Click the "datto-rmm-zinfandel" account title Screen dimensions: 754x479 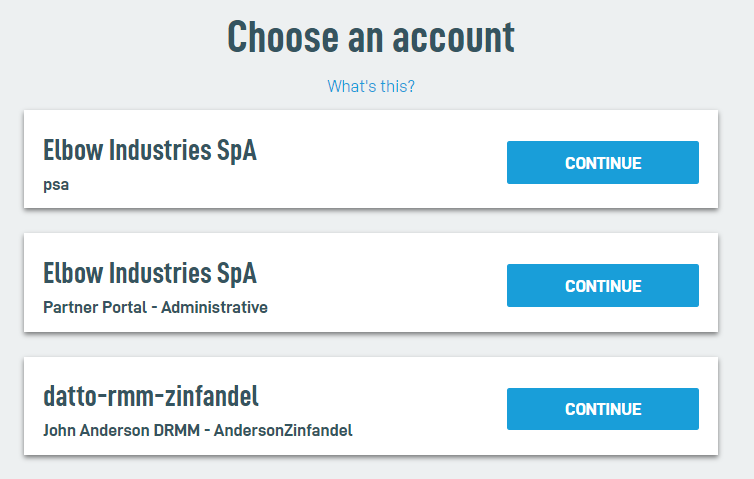click(151, 396)
